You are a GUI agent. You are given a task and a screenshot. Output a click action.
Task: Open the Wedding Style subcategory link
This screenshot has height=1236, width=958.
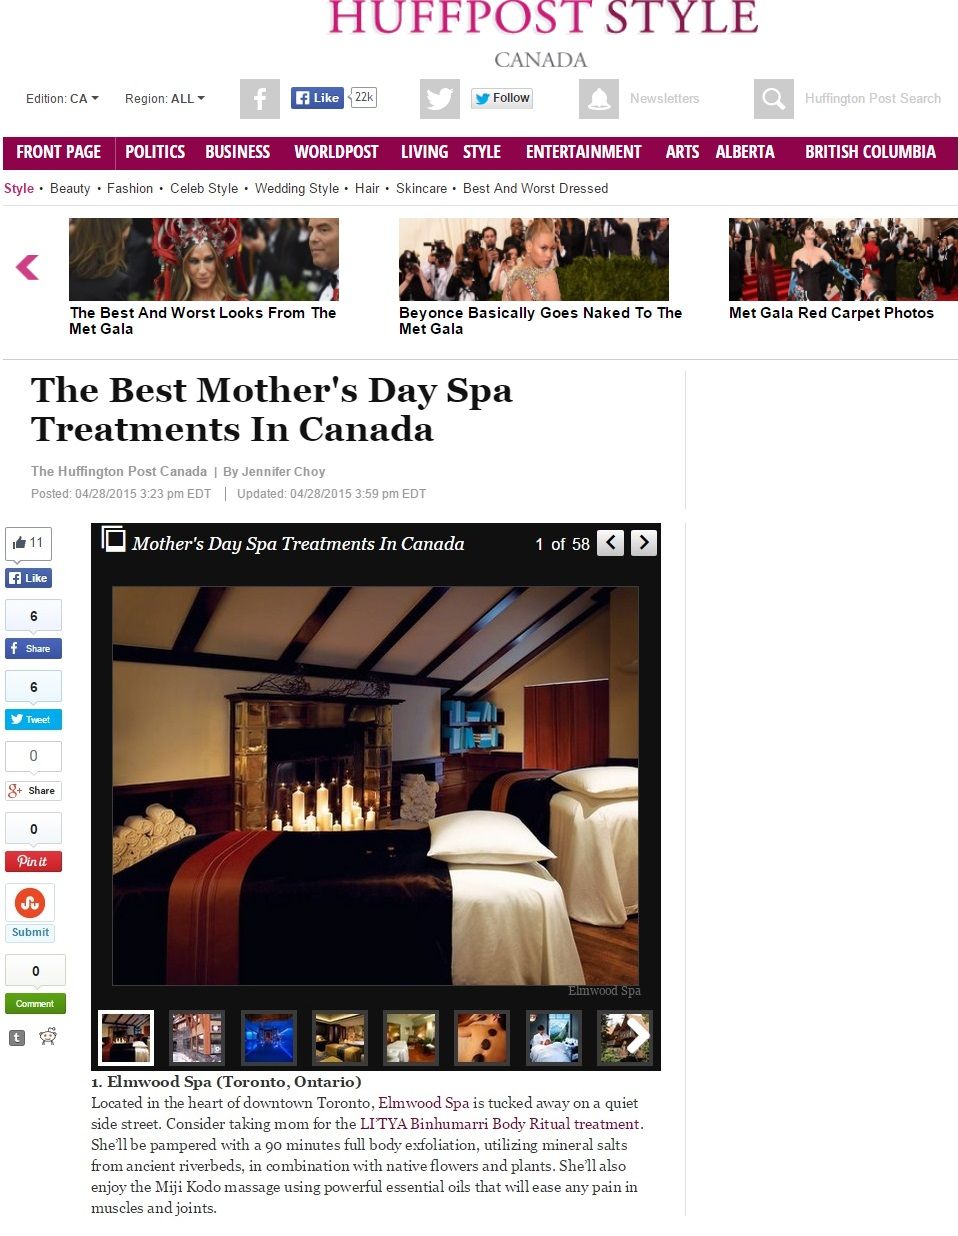297,188
